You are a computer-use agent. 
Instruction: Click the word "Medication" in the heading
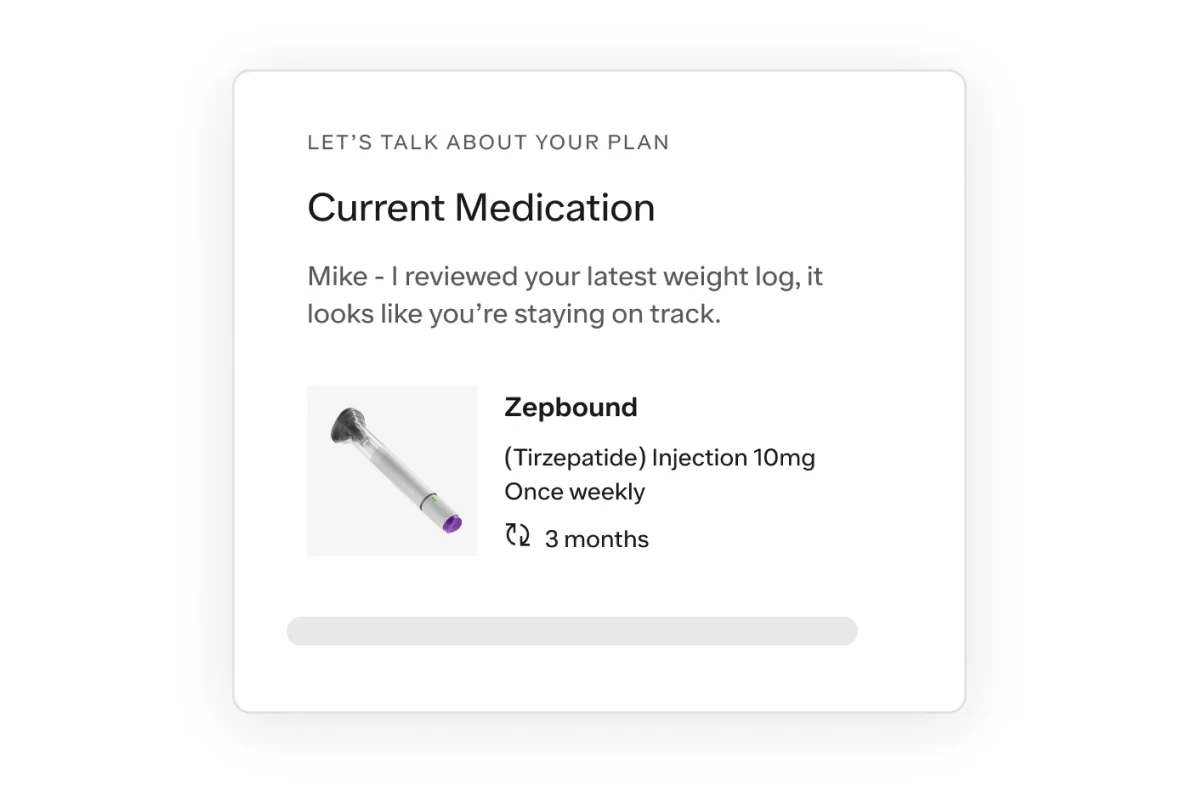[554, 208]
